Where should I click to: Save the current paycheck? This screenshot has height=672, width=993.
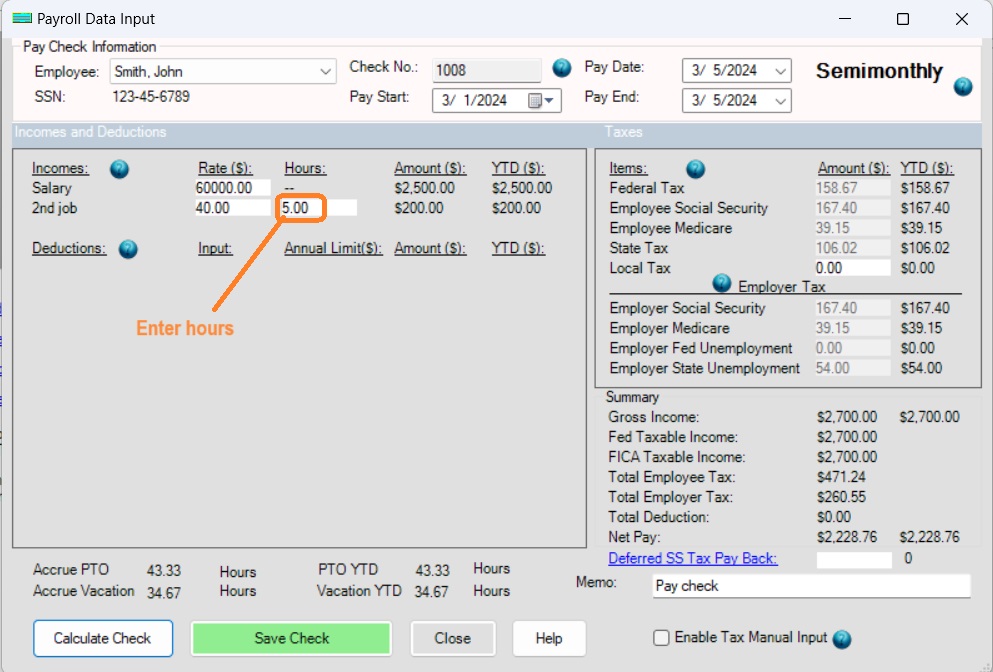coord(290,638)
